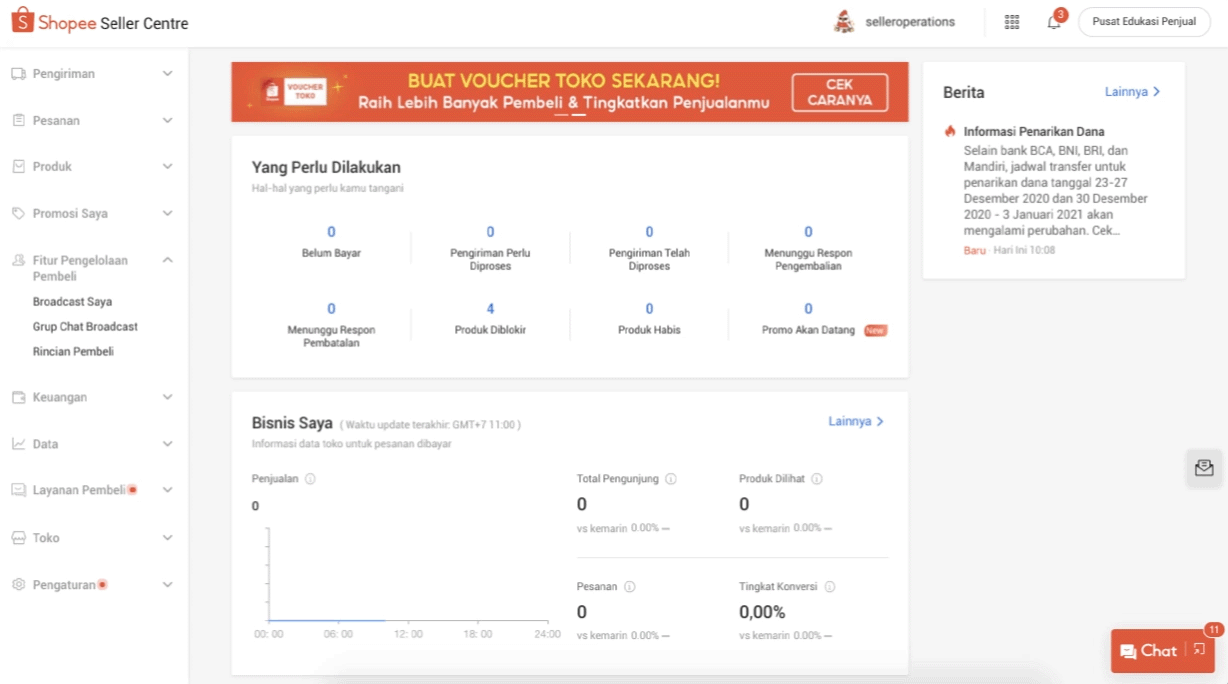
Task: Click Cek Caranya on the voucher banner
Action: [839, 92]
